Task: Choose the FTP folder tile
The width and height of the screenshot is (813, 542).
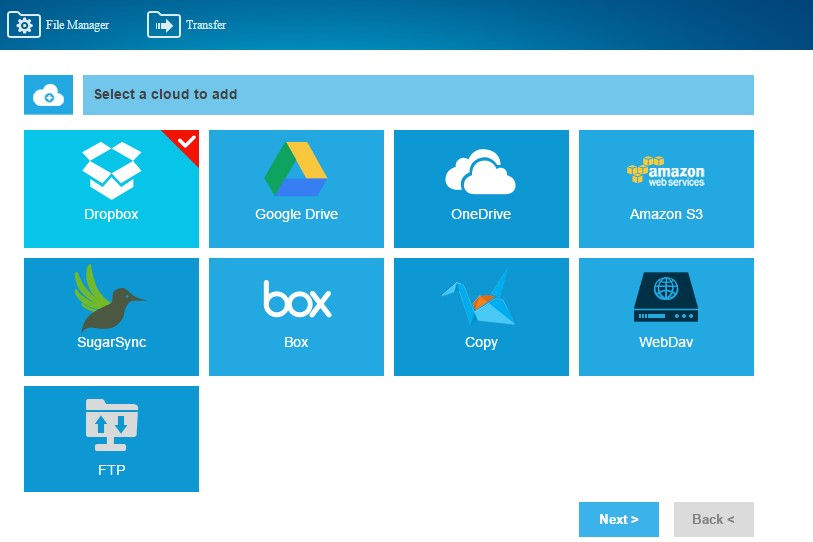Action: click(111, 439)
